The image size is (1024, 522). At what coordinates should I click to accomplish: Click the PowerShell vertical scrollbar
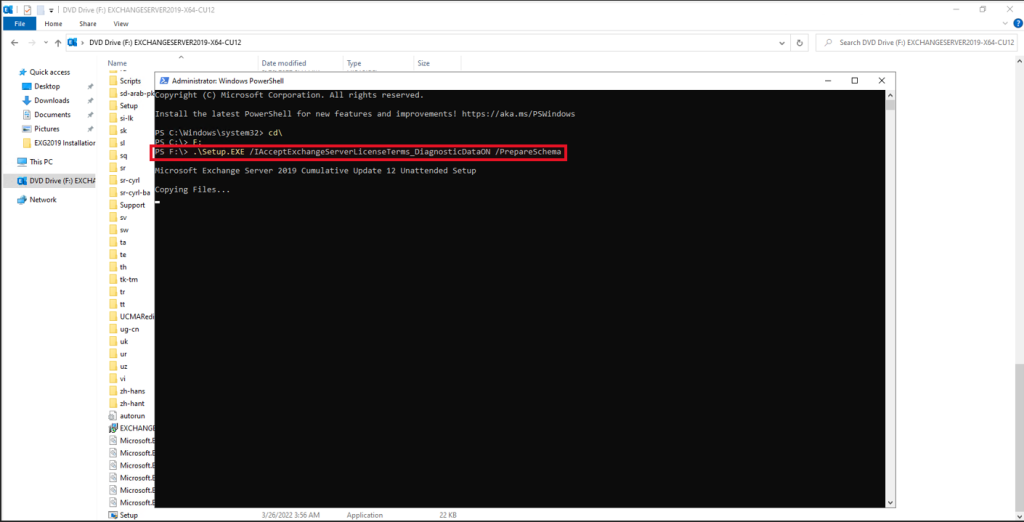(x=891, y=298)
